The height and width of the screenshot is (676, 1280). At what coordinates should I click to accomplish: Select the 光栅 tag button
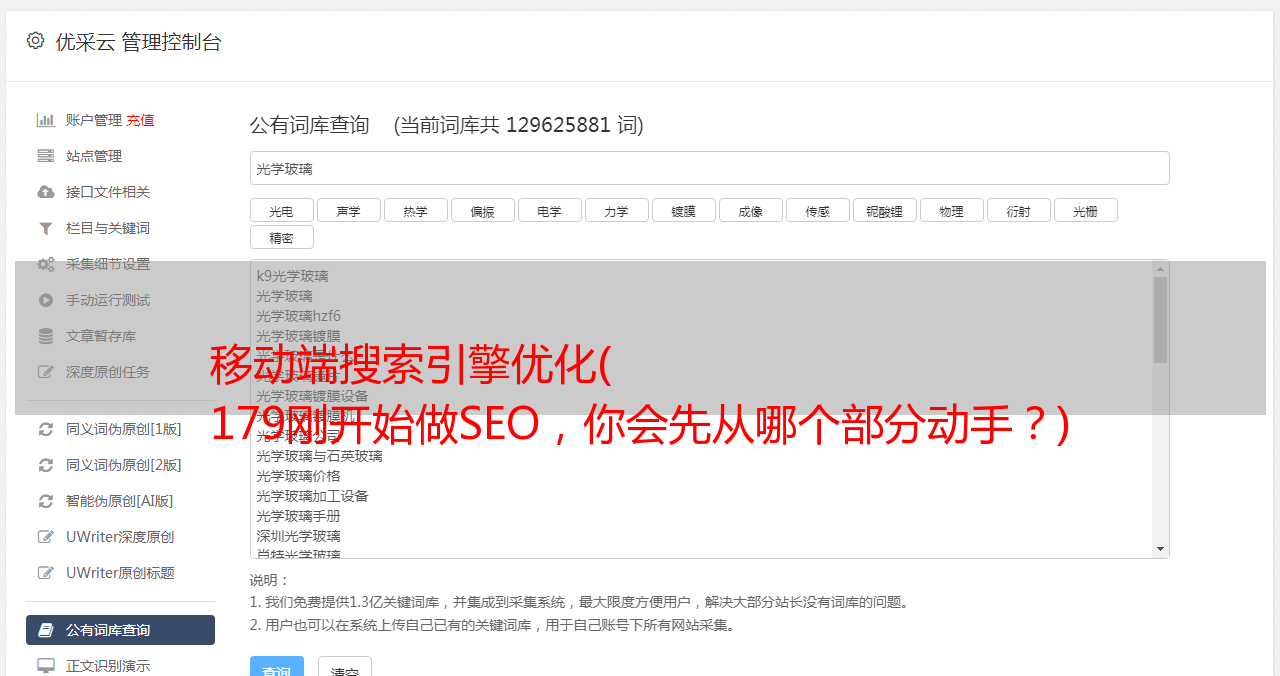point(1085,210)
